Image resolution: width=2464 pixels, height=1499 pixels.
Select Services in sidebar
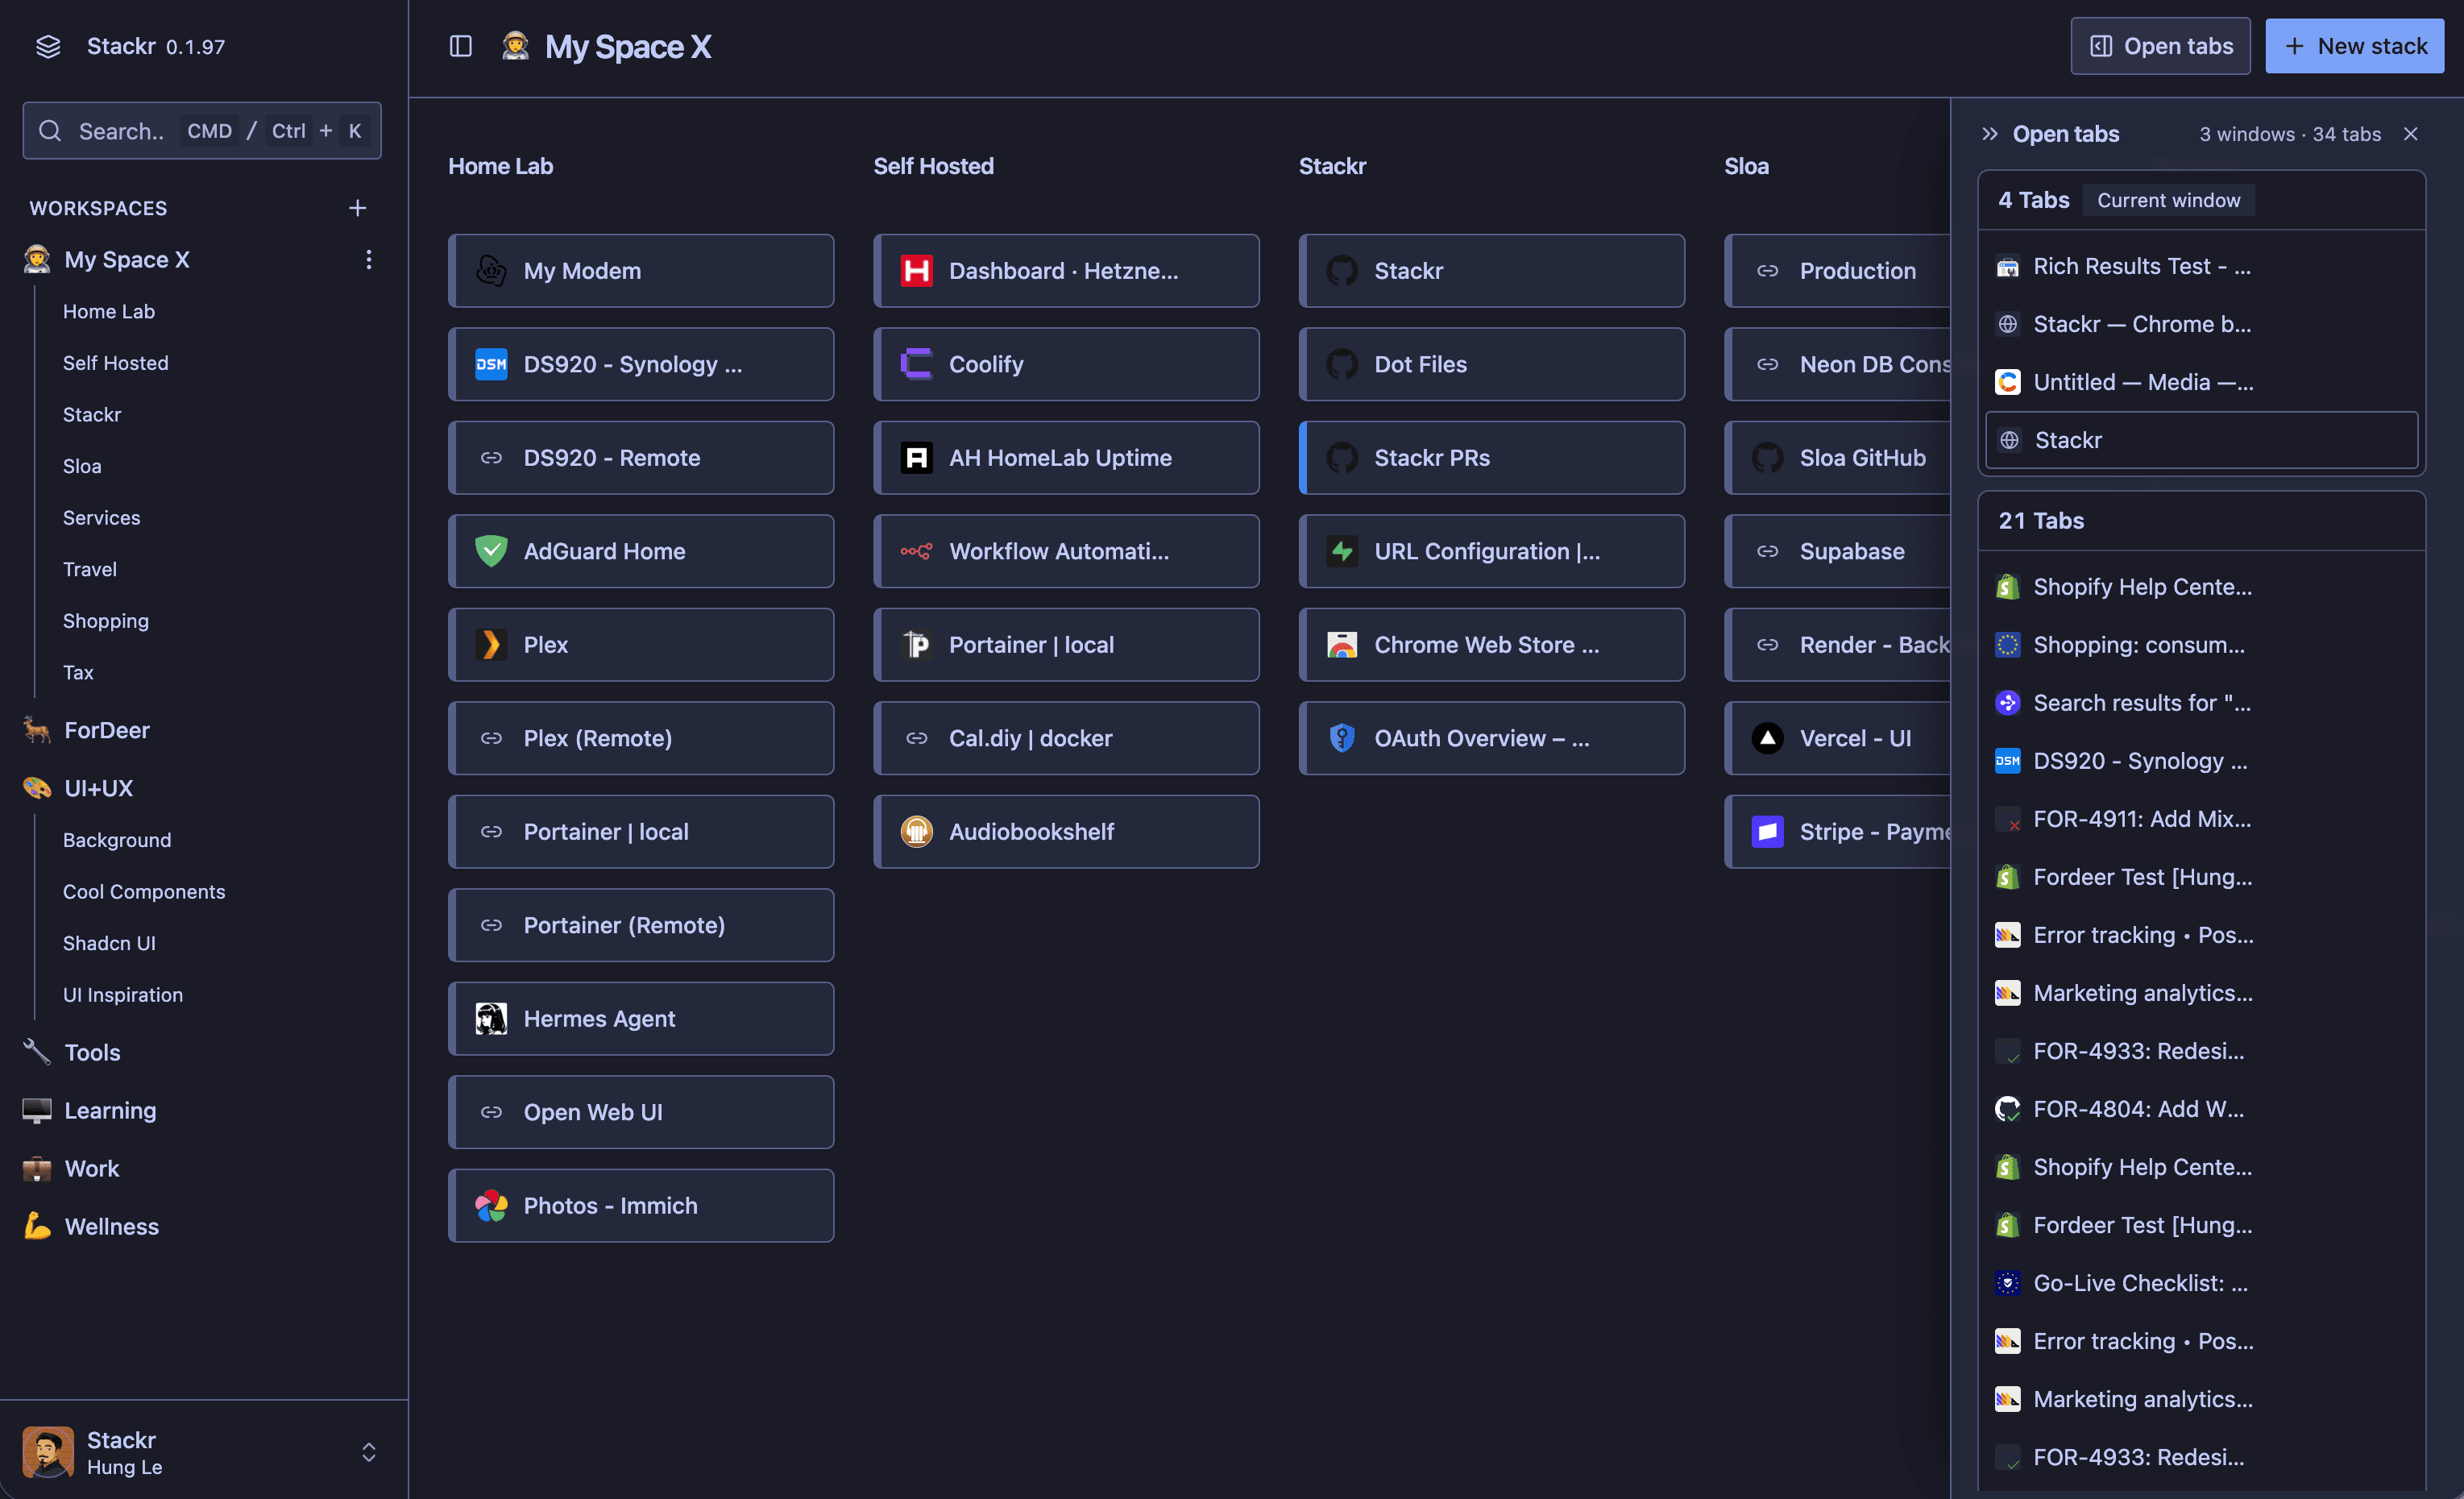(102, 517)
